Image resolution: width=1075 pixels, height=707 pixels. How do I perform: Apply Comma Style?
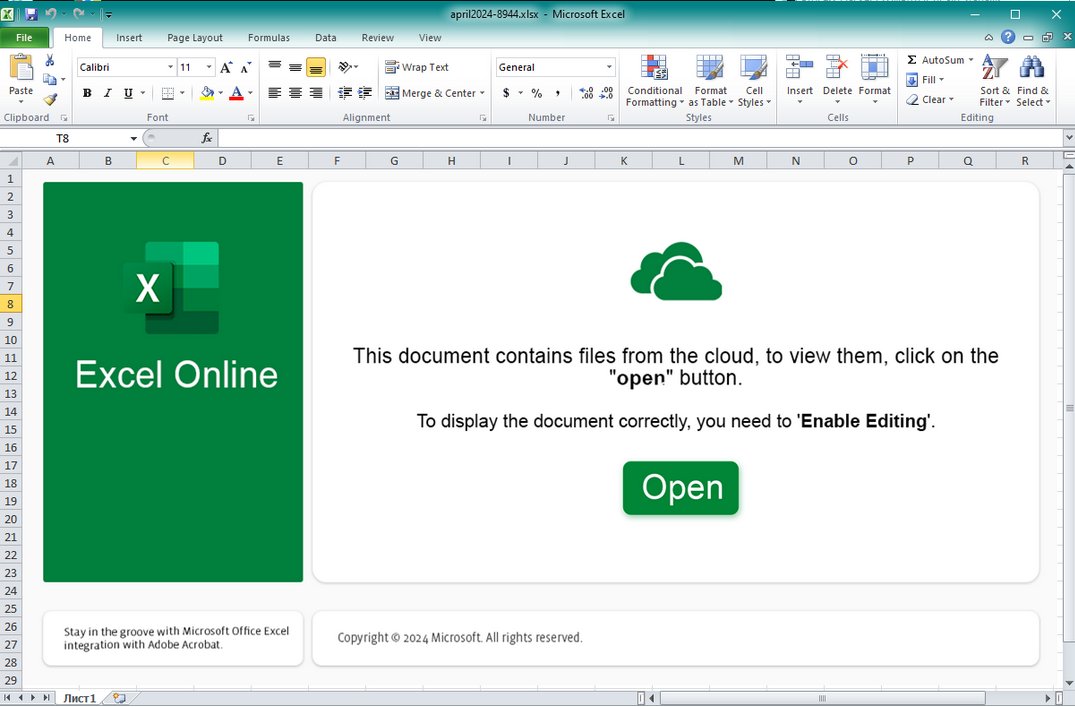pos(557,93)
